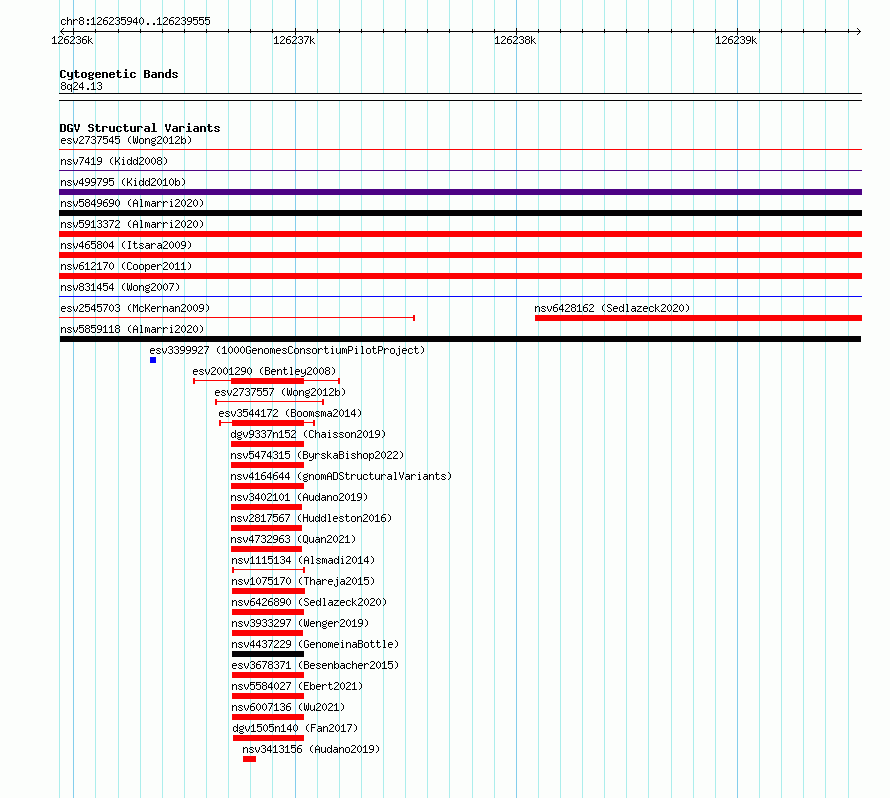
Task: Click the red dgv9337n152 variant bar
Action: tap(267, 444)
